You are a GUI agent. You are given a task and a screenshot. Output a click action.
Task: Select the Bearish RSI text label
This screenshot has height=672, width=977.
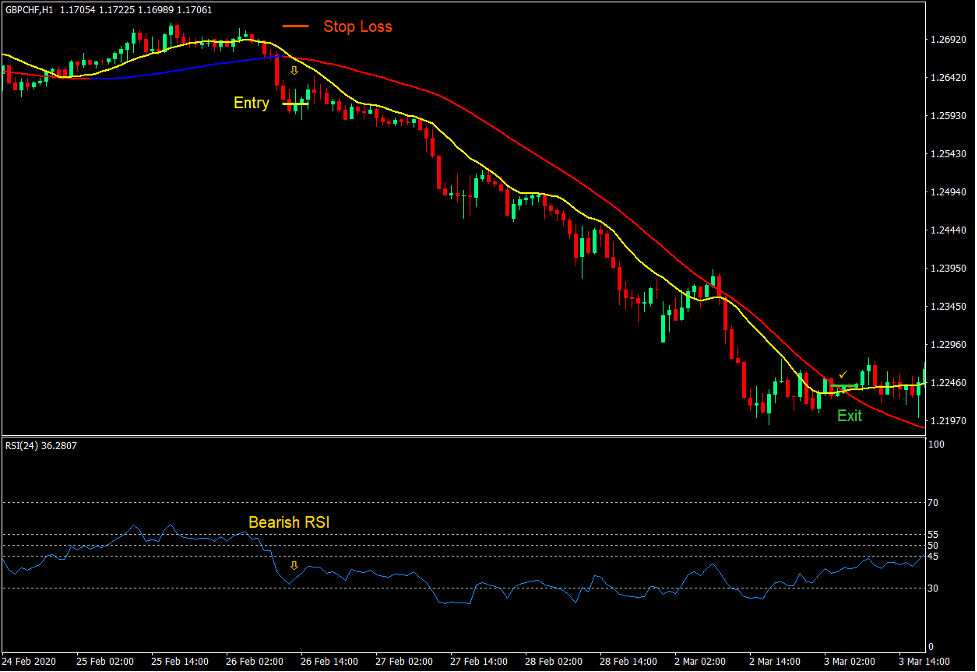coord(289,522)
